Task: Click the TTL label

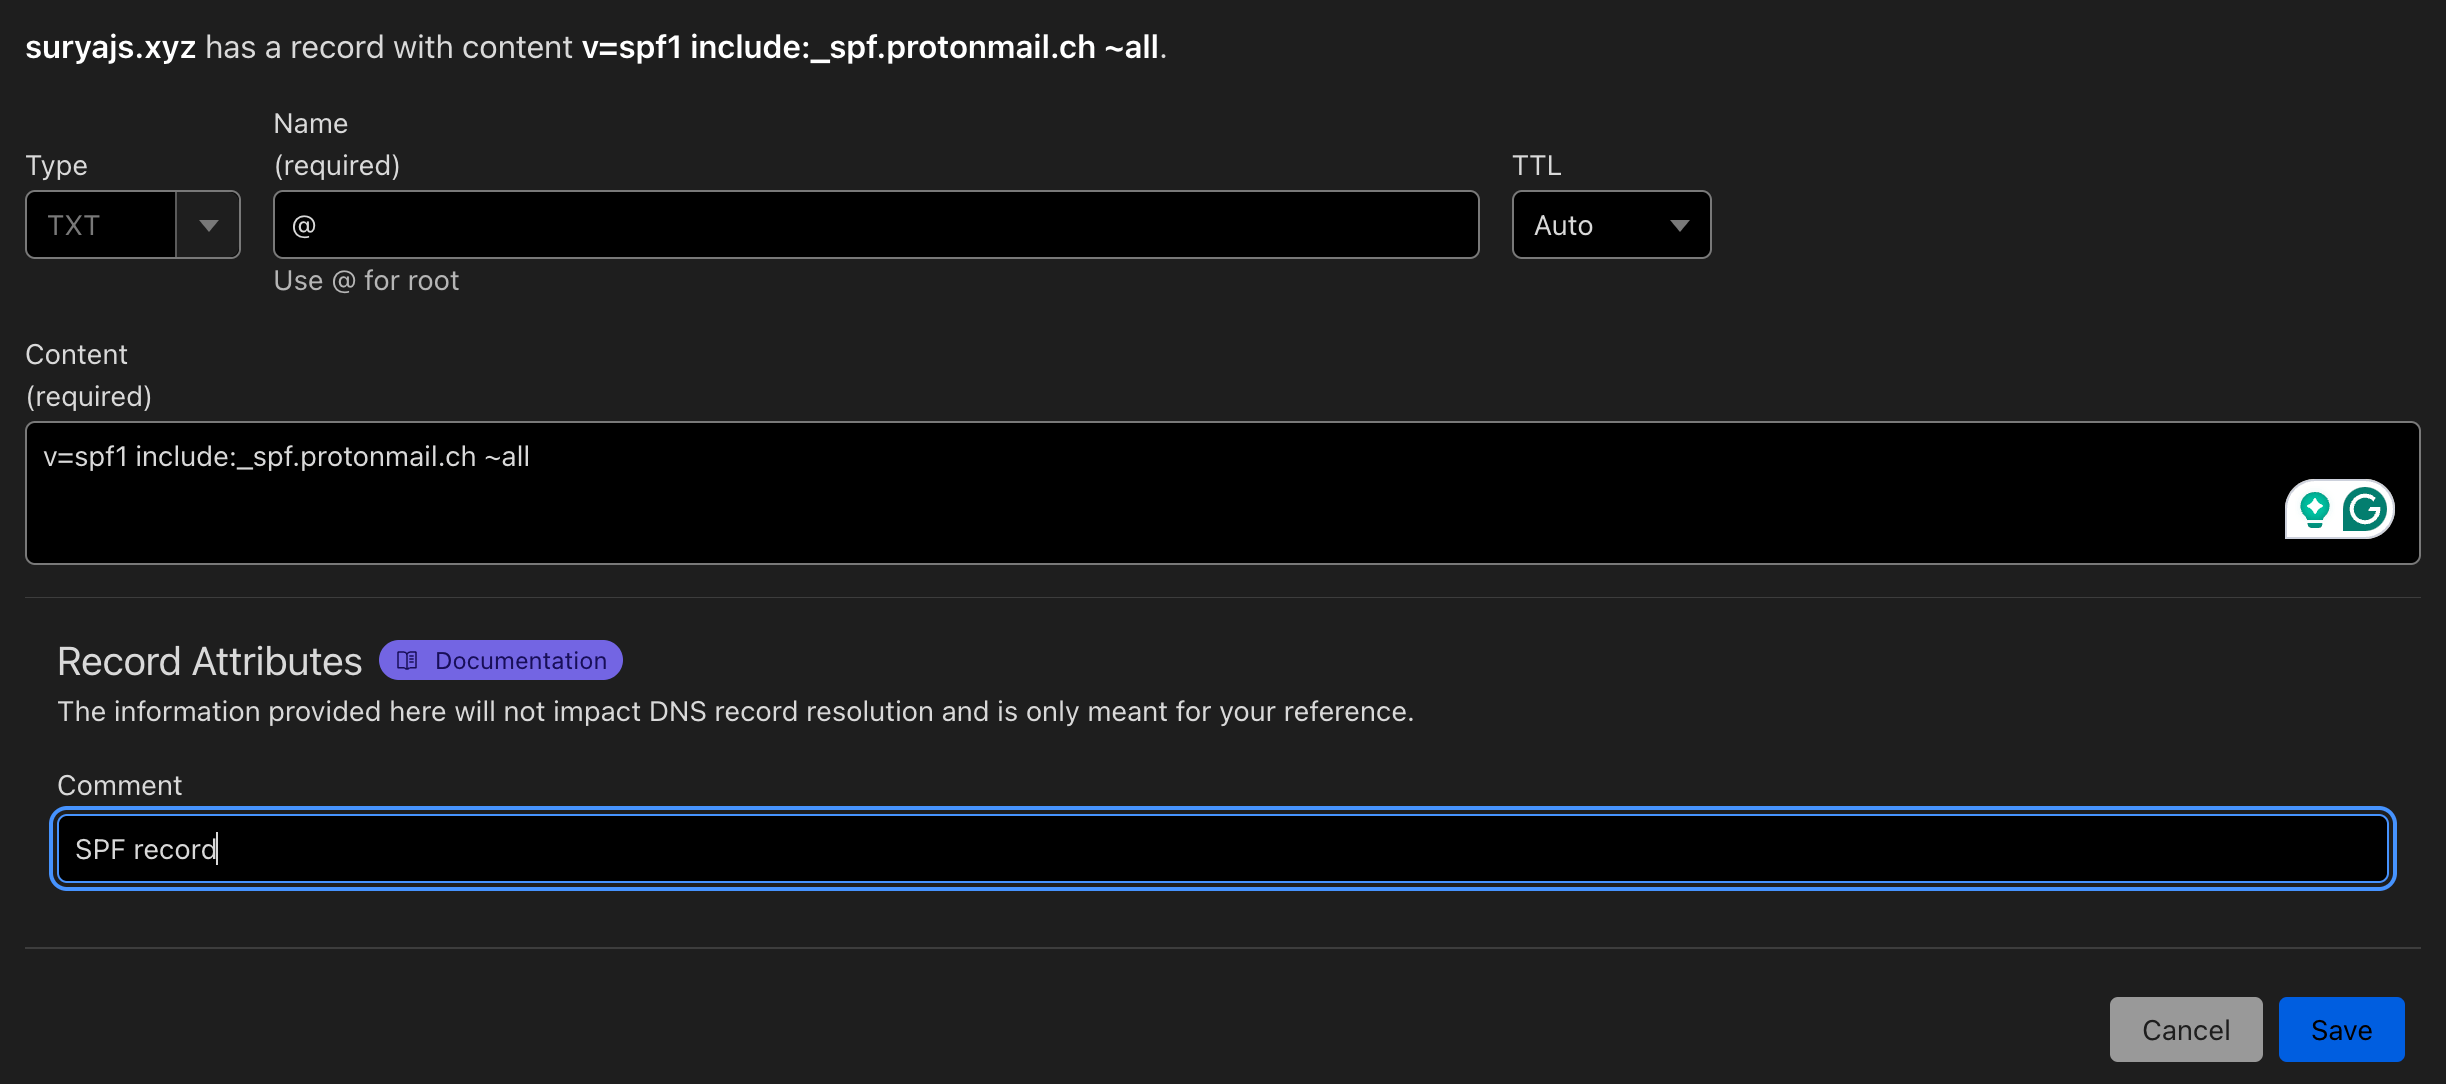Action: point(1536,165)
